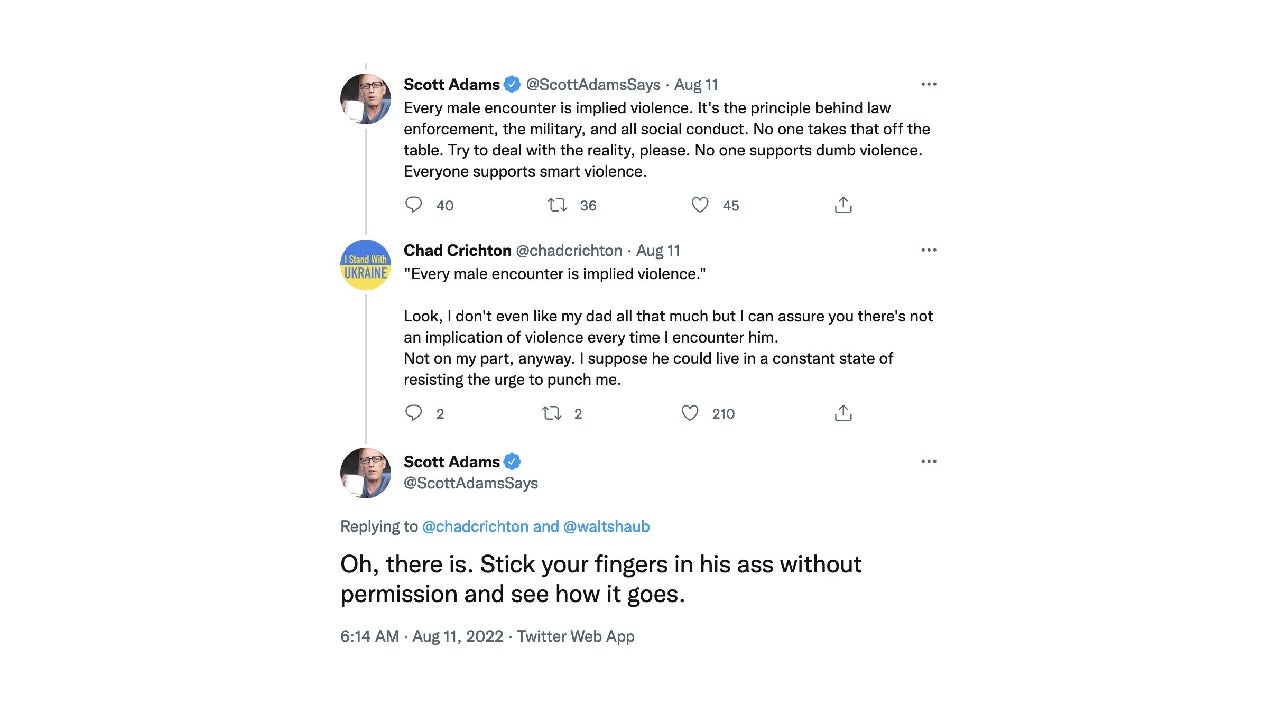
Task: Open Chad Crichton's profile name
Action: point(457,250)
